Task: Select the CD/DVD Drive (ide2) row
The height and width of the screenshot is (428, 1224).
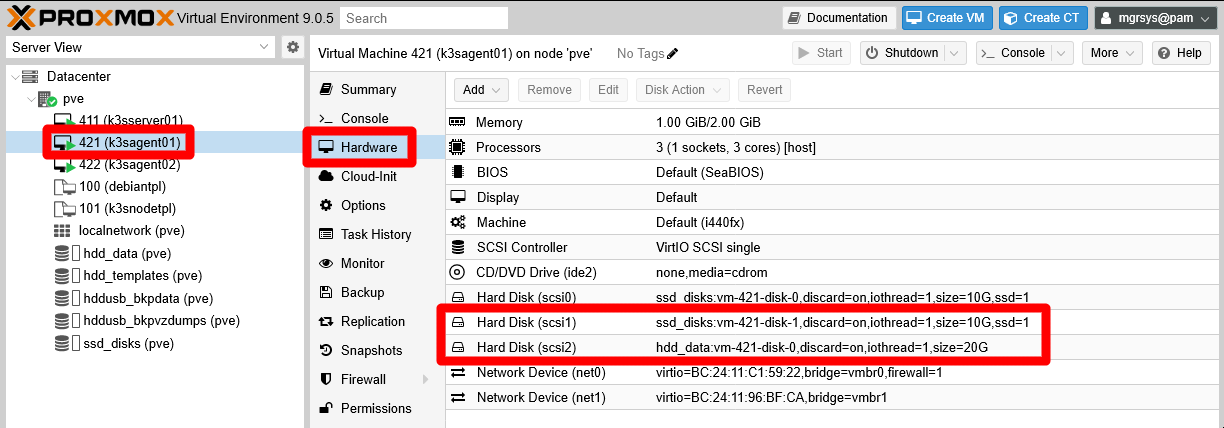Action: coord(834,272)
